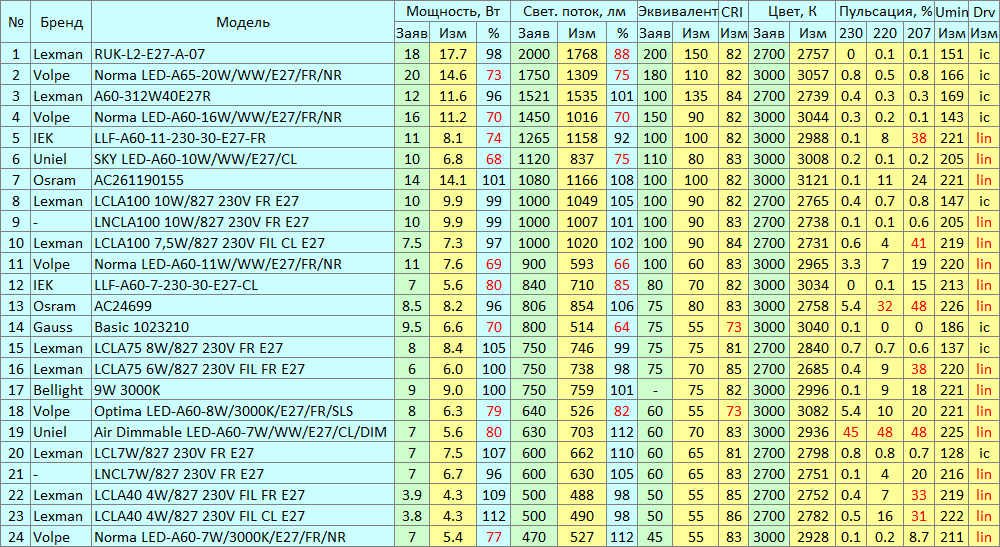
Task: Click the Цвет, К header cell
Action: pyautogui.click(x=791, y=11)
